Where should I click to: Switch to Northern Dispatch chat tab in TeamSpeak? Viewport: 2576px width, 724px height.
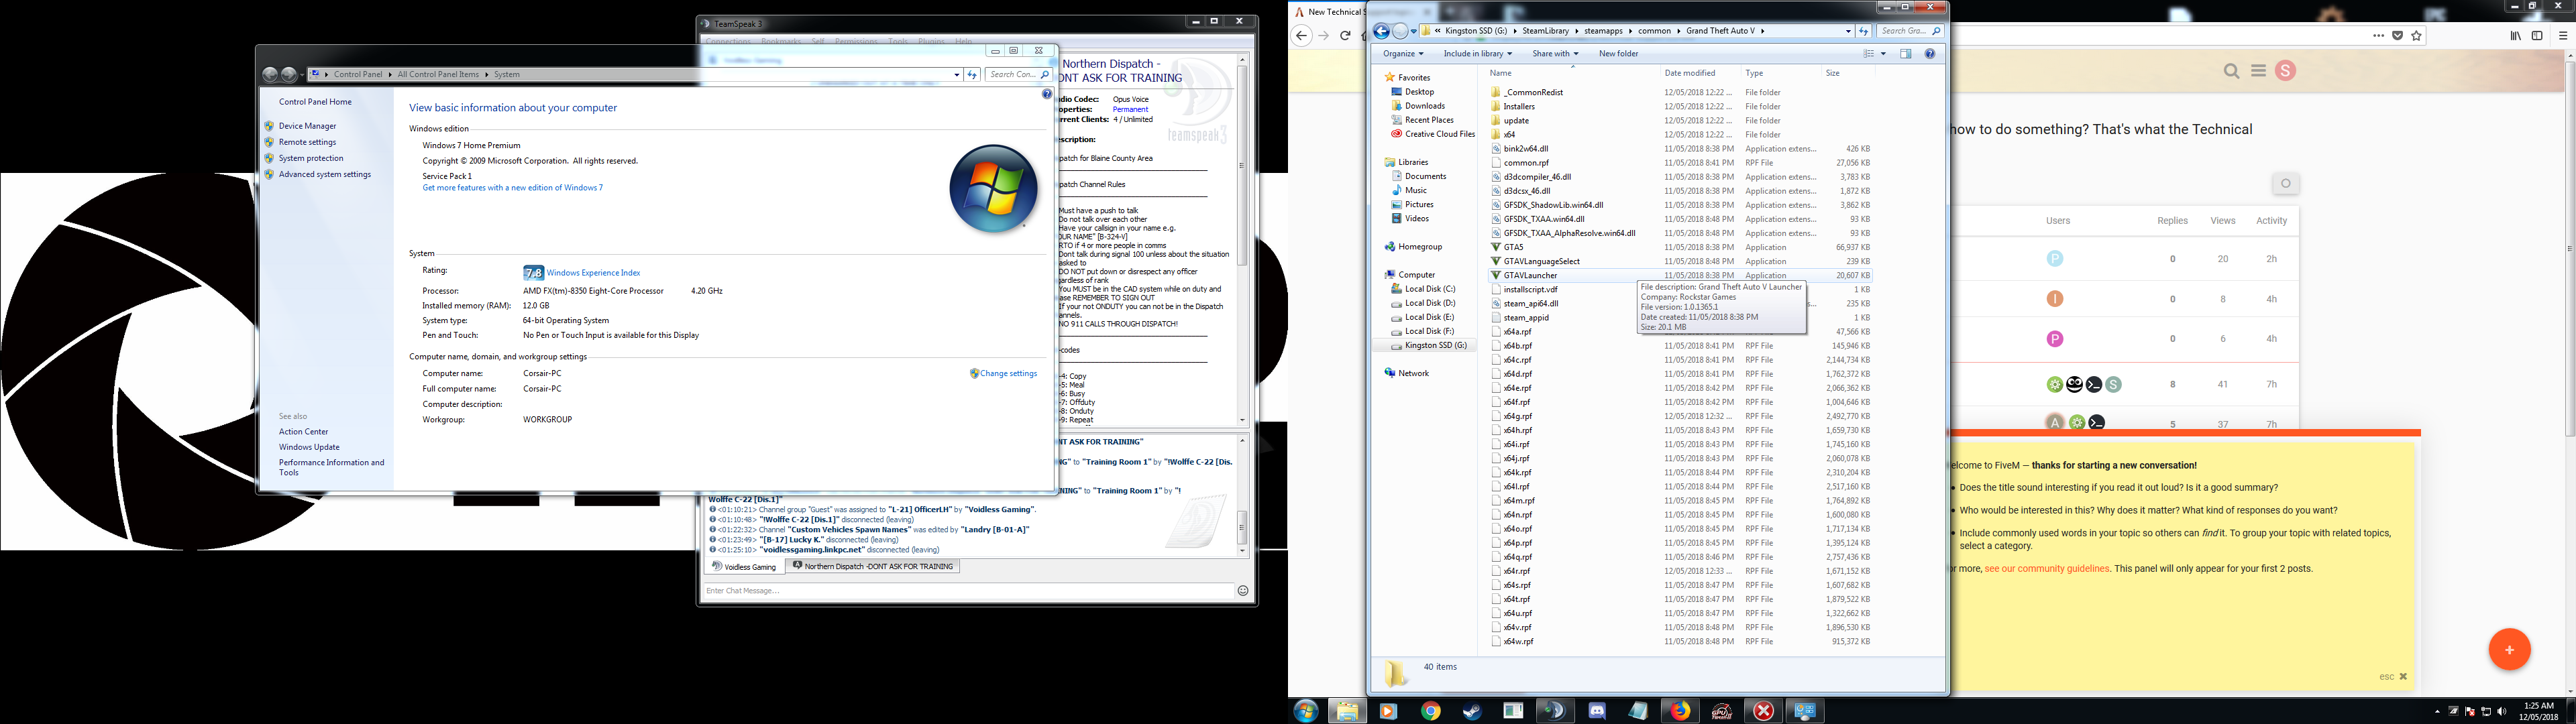pos(873,566)
